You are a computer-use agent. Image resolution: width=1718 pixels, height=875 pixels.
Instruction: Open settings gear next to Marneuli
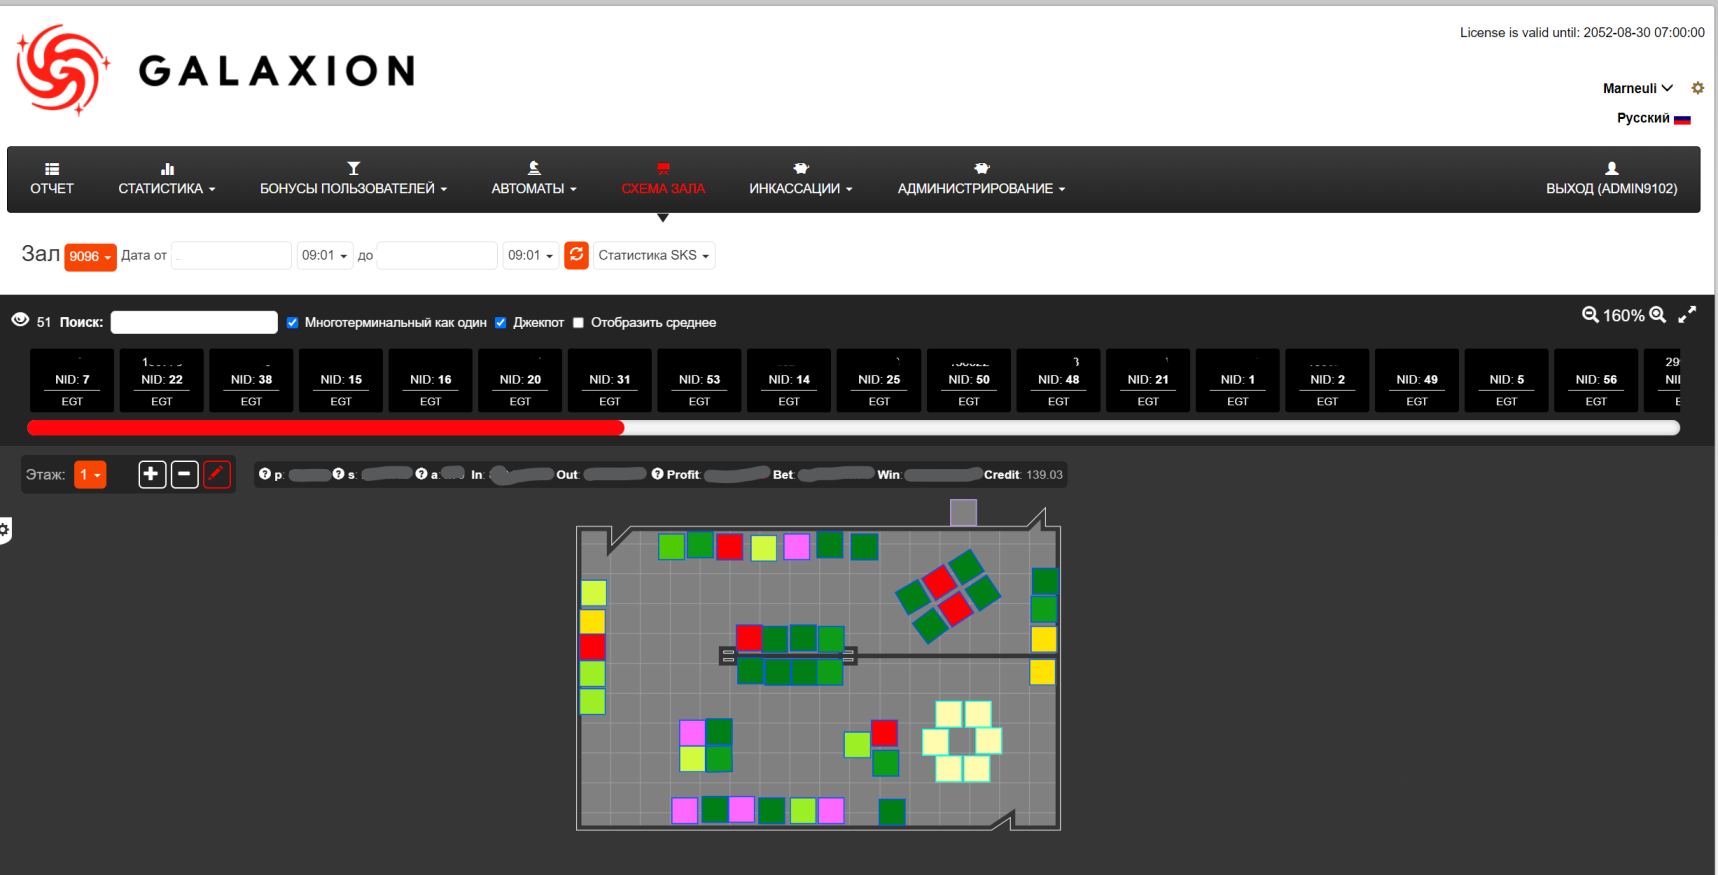pyautogui.click(x=1697, y=88)
